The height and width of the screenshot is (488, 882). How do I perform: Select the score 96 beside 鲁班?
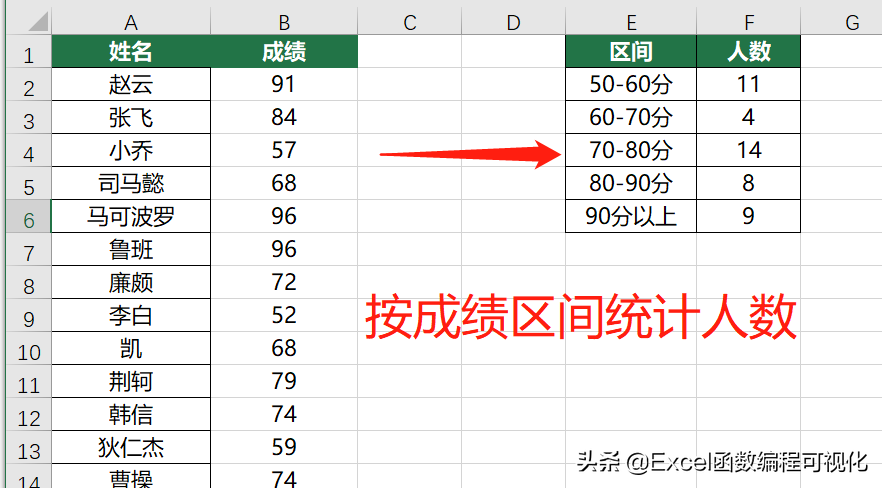pyautogui.click(x=284, y=250)
